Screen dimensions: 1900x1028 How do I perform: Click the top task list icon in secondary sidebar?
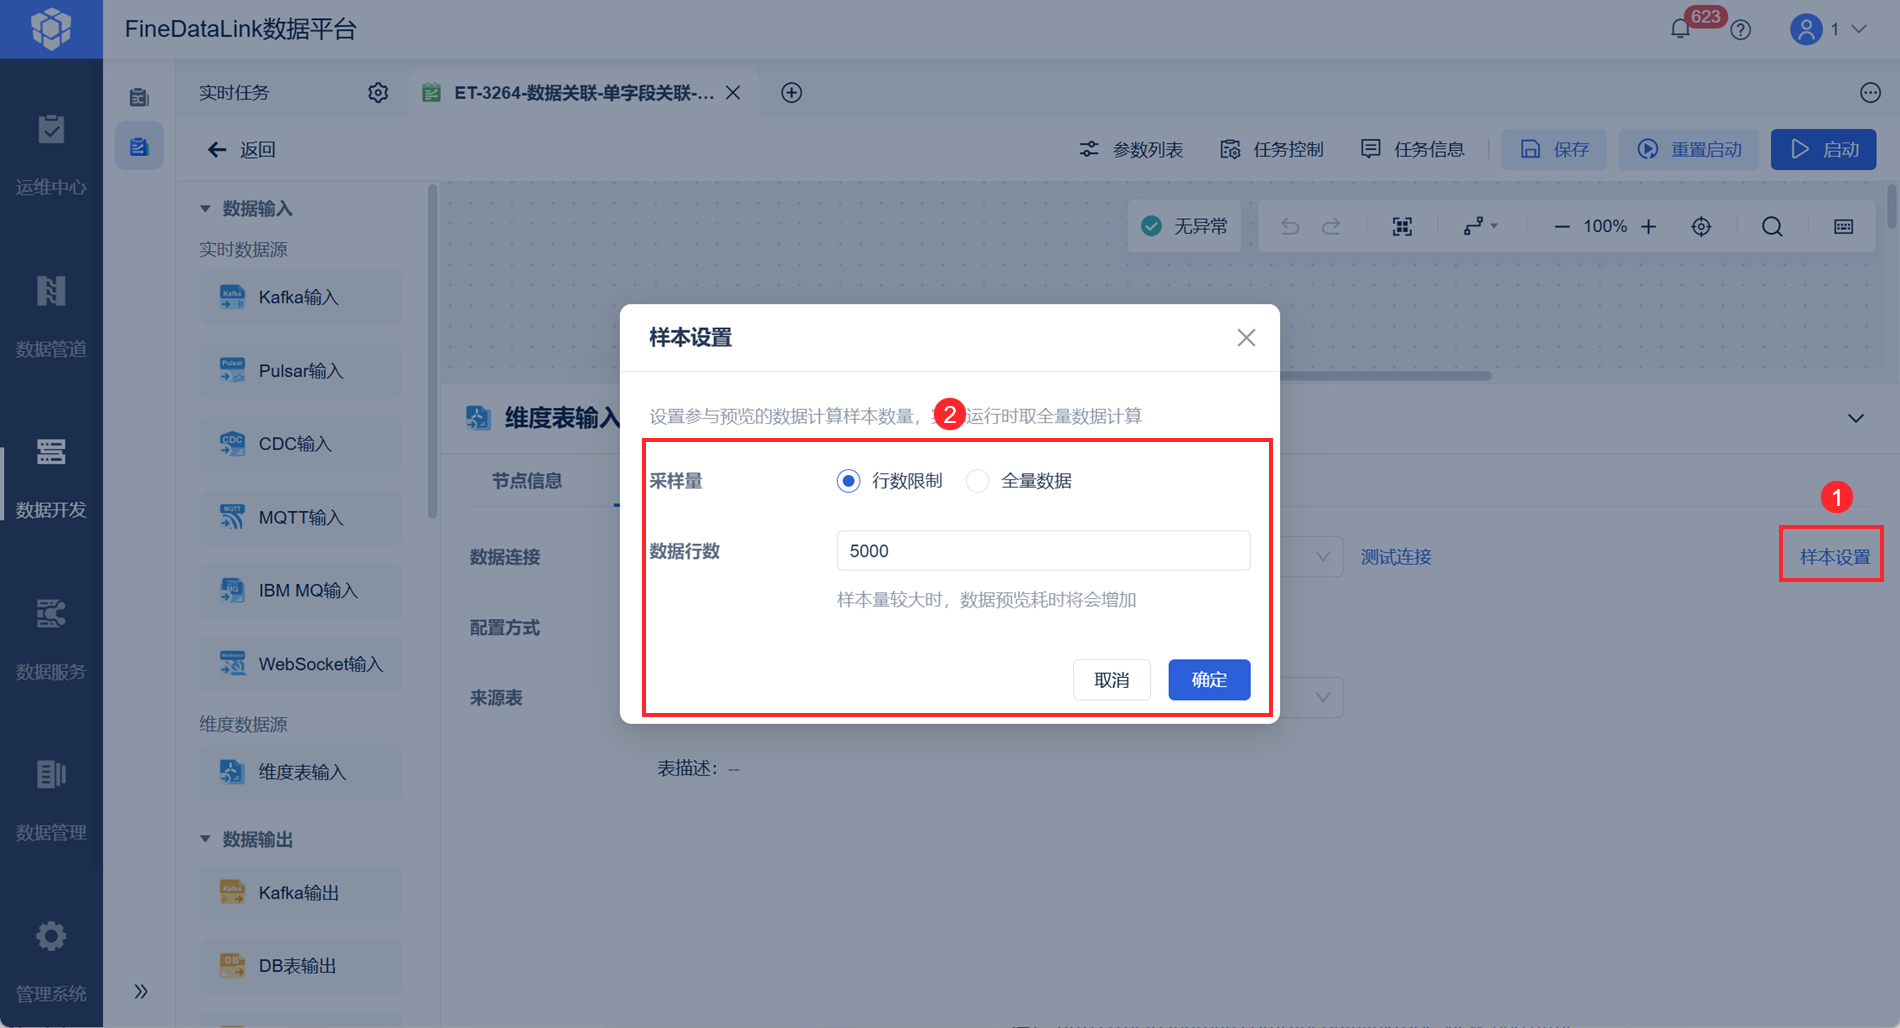139,97
